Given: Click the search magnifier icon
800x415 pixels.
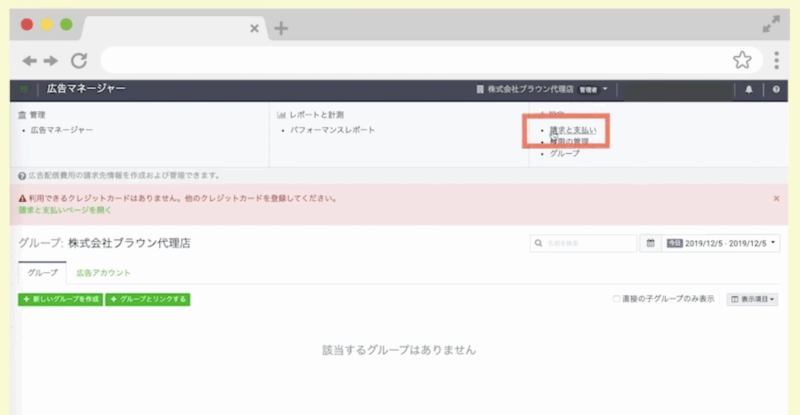Looking at the screenshot, I should tap(538, 243).
